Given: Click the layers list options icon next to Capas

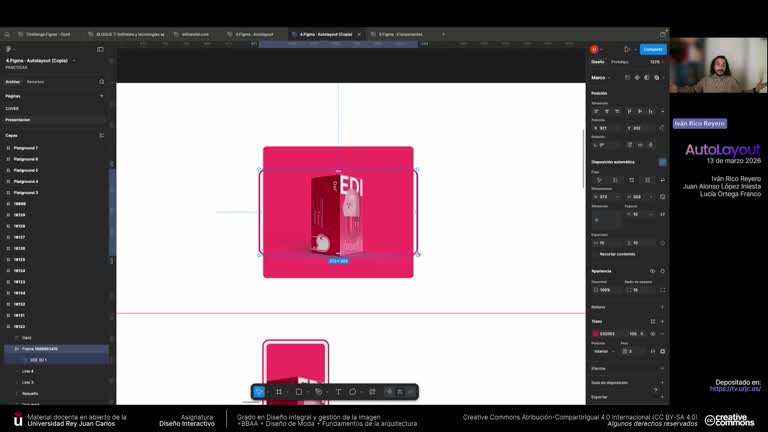Looking at the screenshot, I should tap(101, 136).
